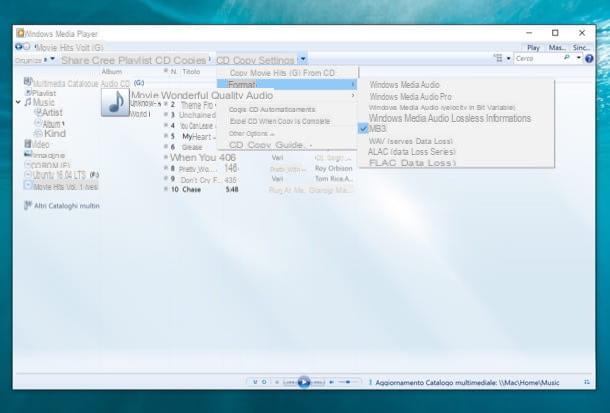Click the view options grid icon
The height and width of the screenshot is (413, 610).
498,58
